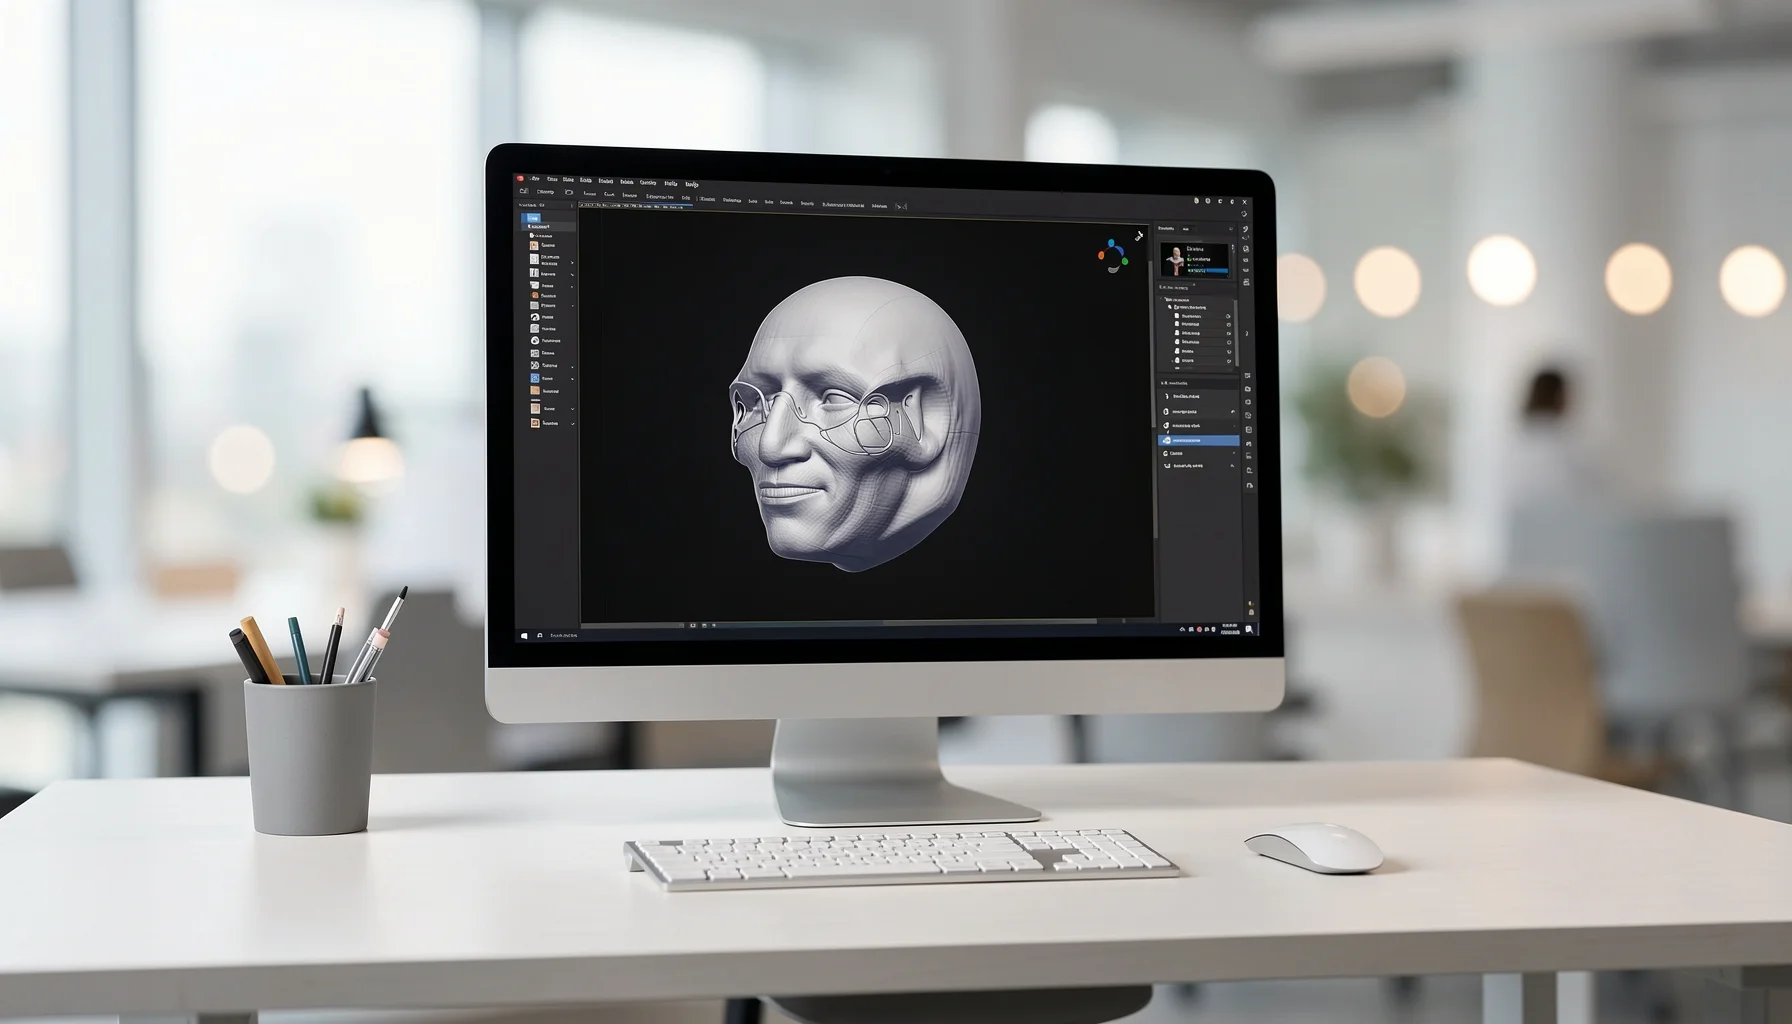The height and width of the screenshot is (1024, 1792).
Task: Click the figure preview thumbnail in right panel
Action: click(1194, 259)
